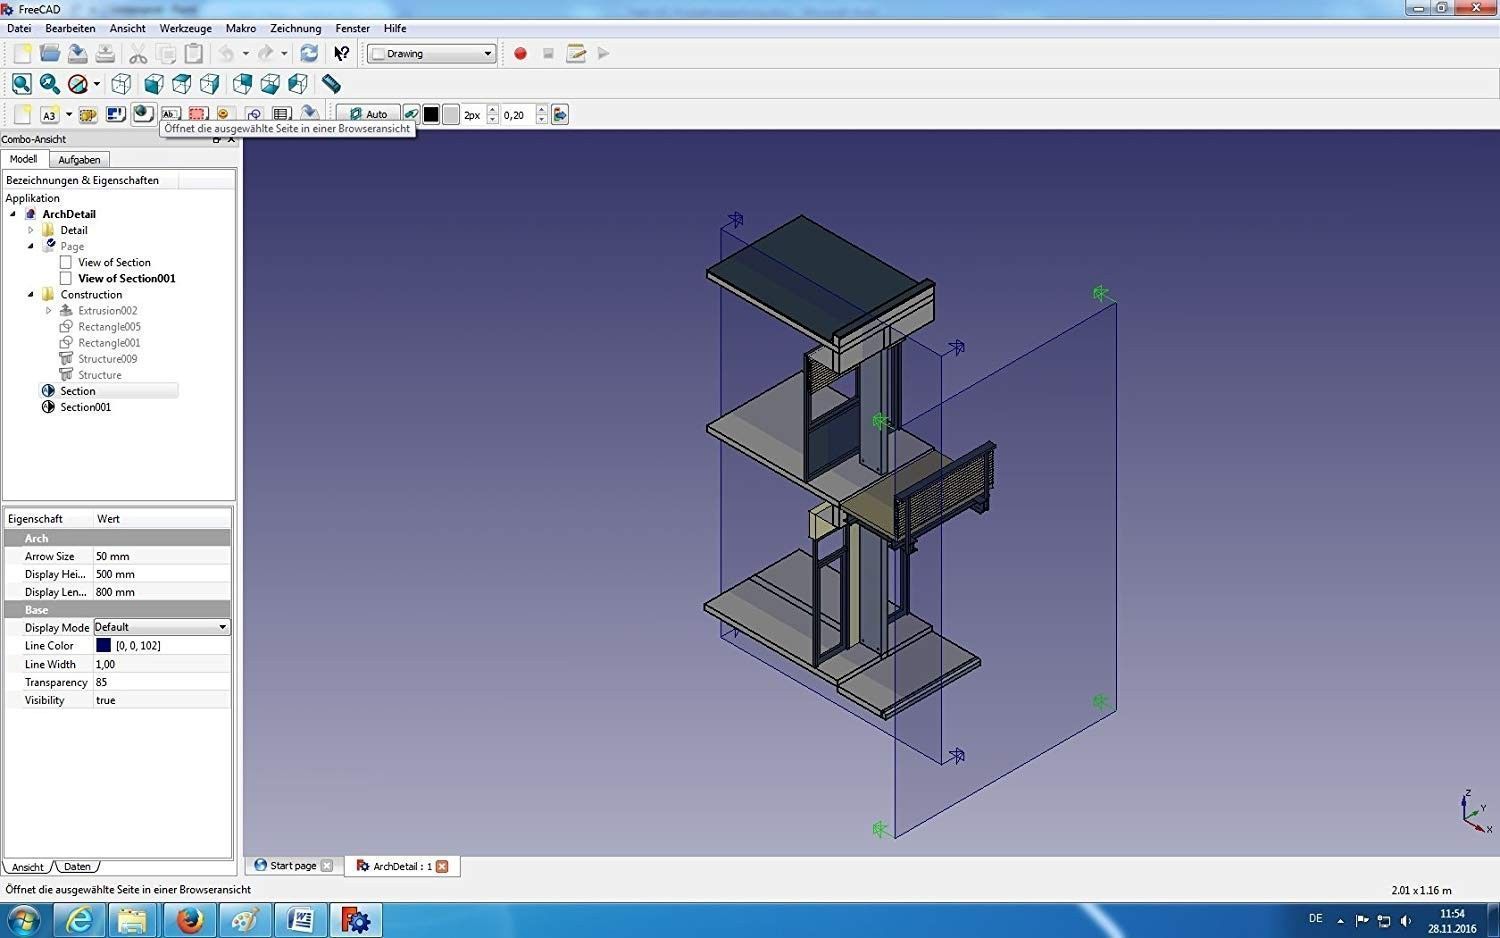Open the Makro menu
This screenshot has height=938, width=1500.
[x=240, y=28]
